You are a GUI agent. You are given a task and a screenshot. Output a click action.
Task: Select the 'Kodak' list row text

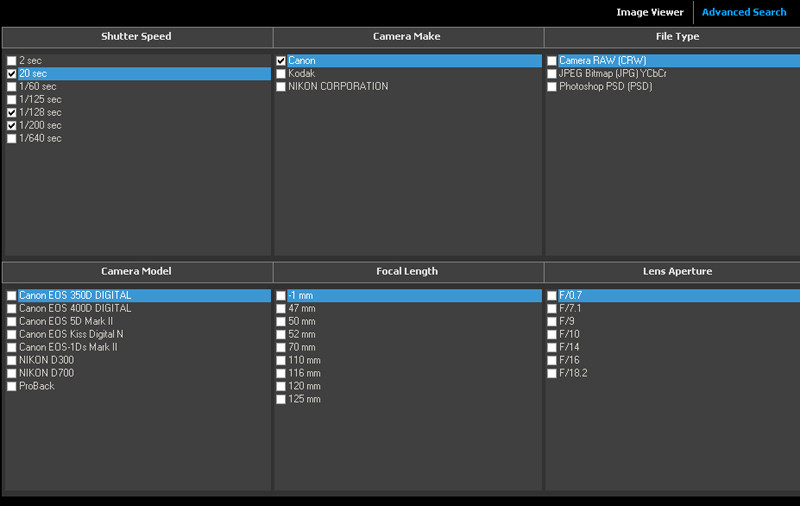pyautogui.click(x=302, y=73)
